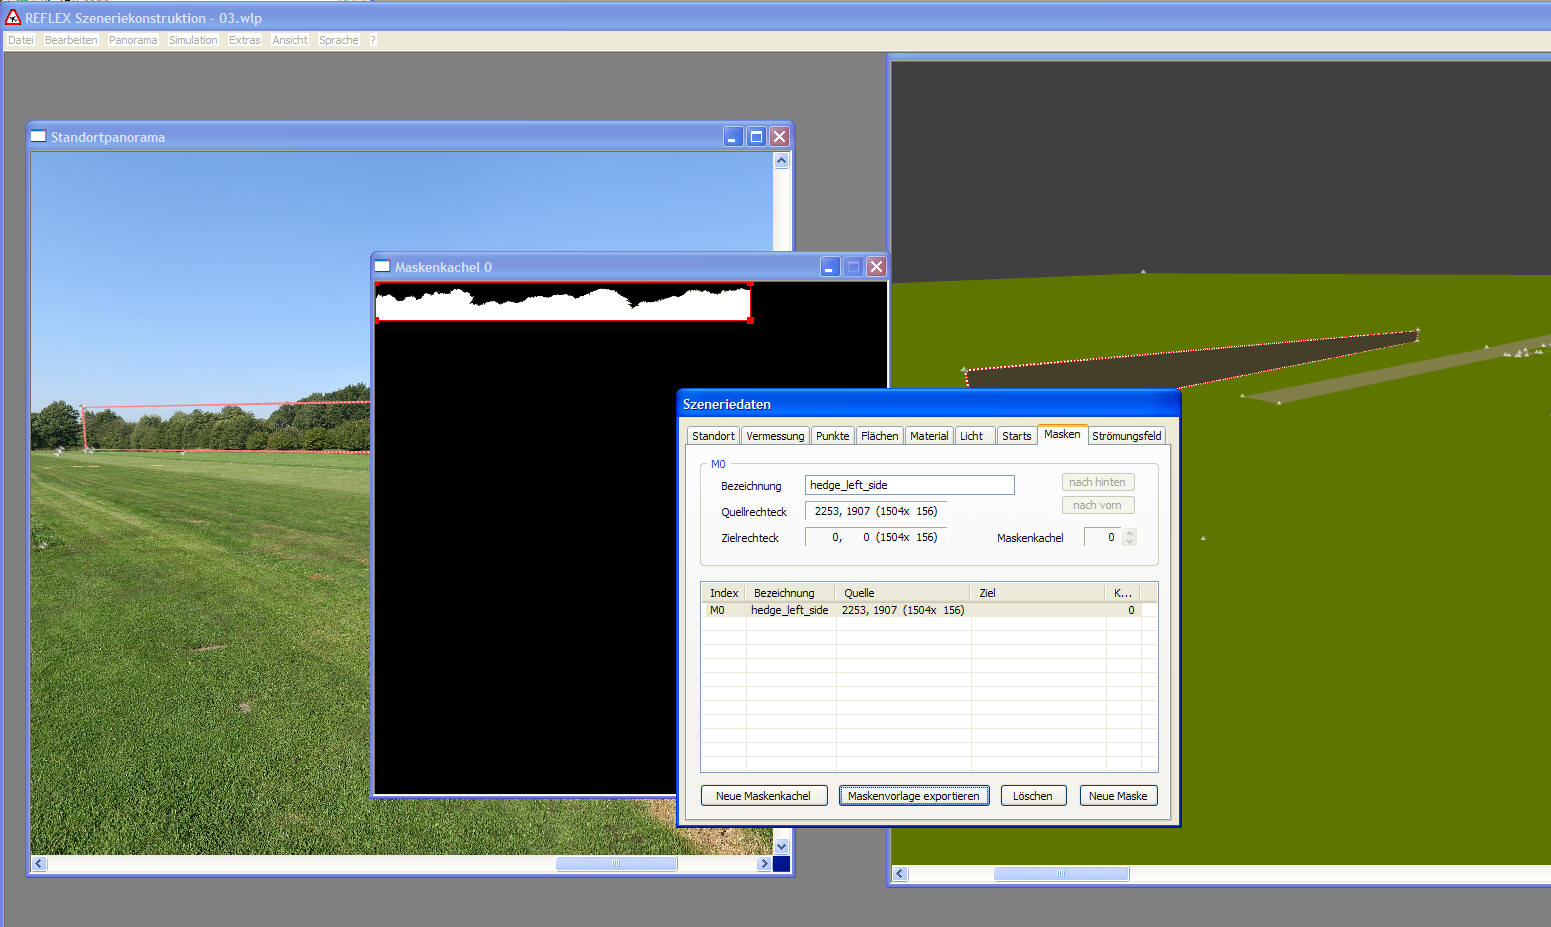Open the Ansicht menu
The height and width of the screenshot is (927, 1551).
coord(290,40)
